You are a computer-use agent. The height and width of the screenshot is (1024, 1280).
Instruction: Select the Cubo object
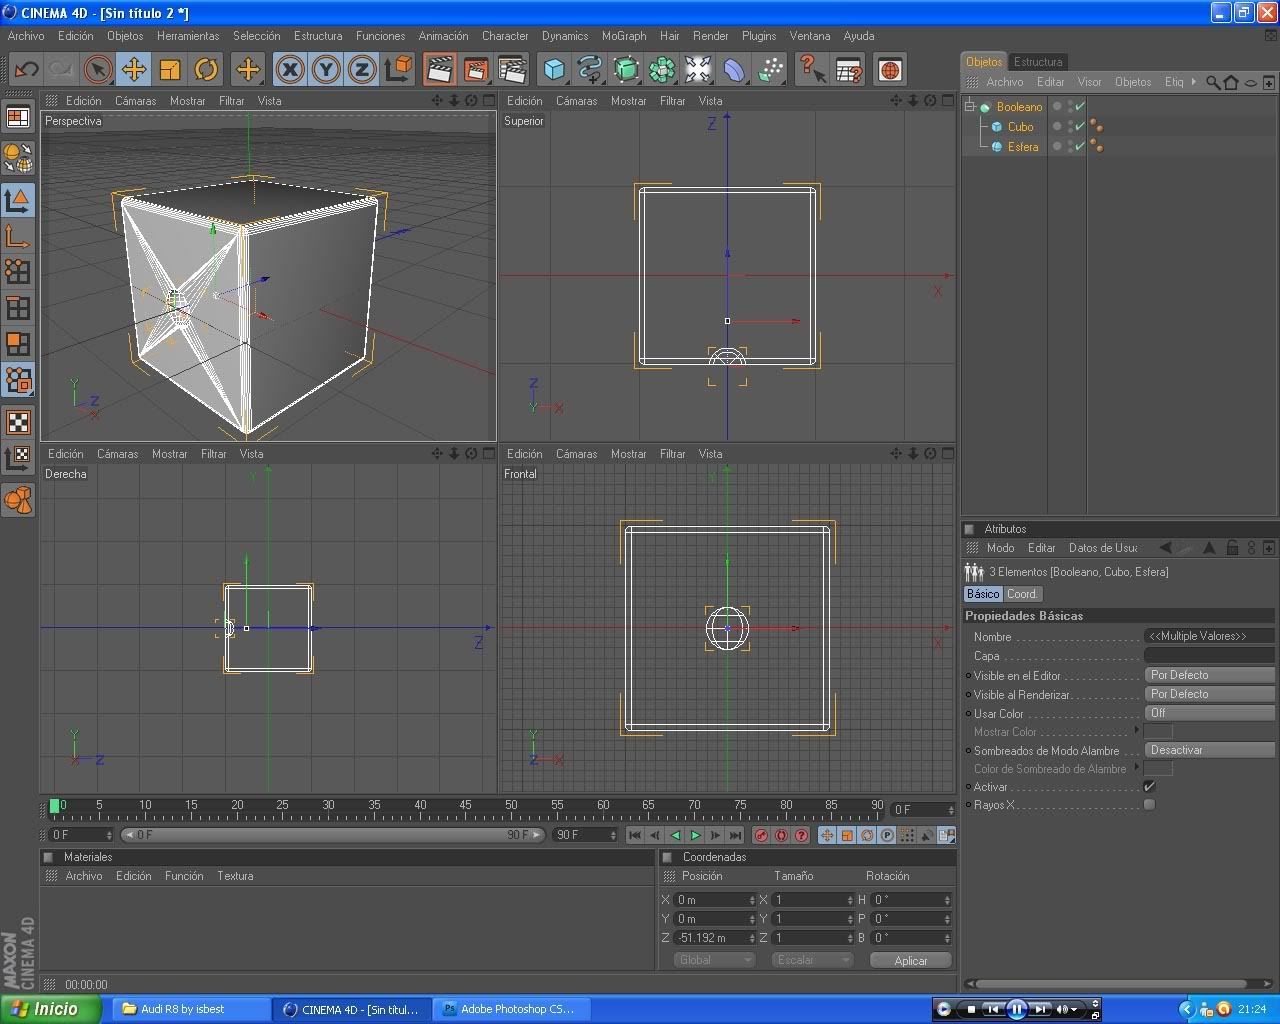click(x=1020, y=127)
